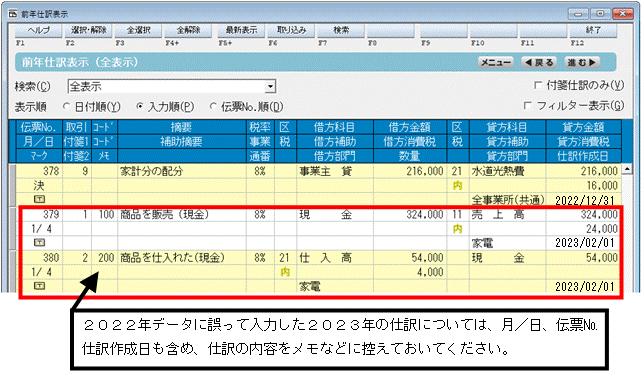Viewport: 642px width, 383px height.
Task: Click the voucher number 380 cell
Action: tap(39, 258)
